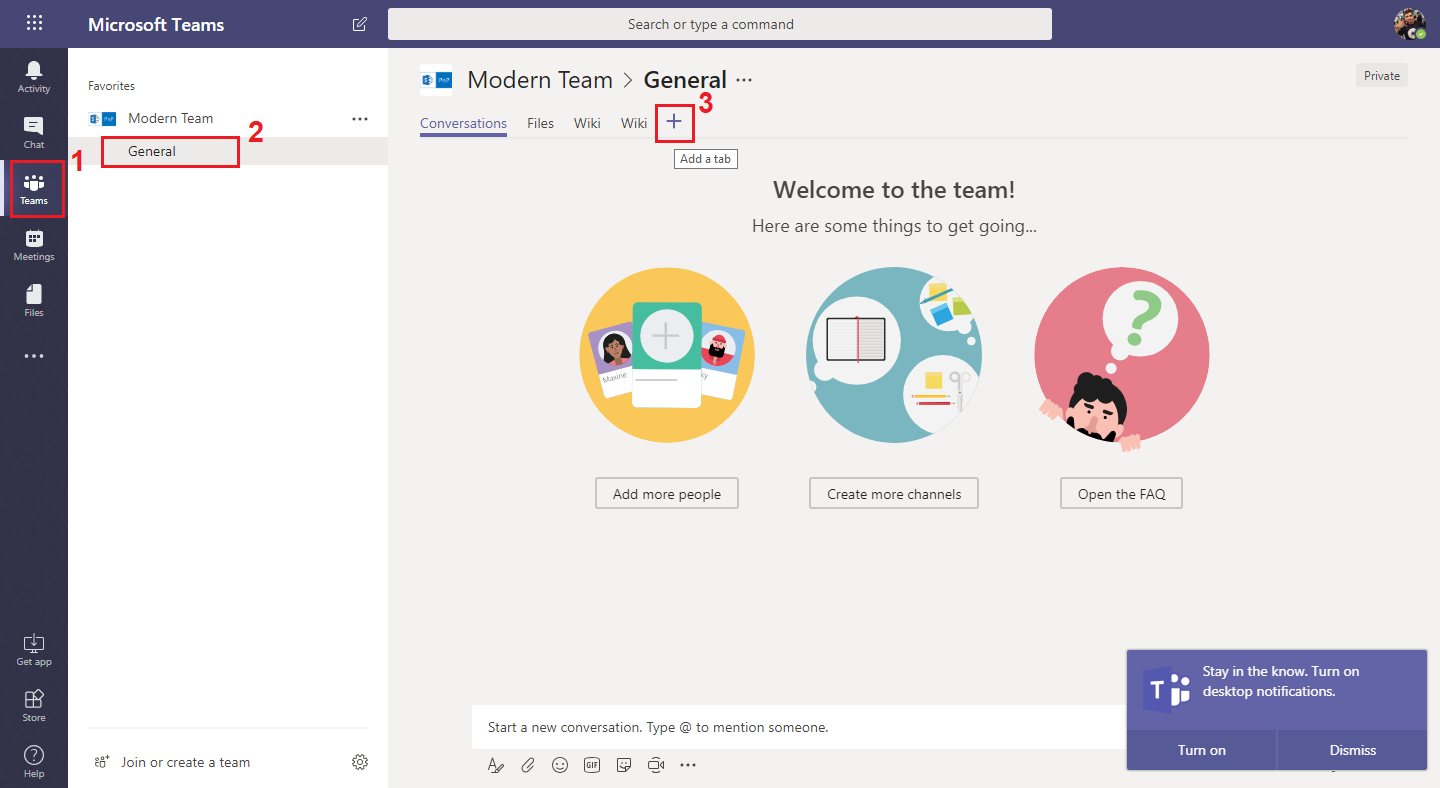Open General channel more options ellipsis
The height and width of the screenshot is (788, 1440).
[744, 80]
